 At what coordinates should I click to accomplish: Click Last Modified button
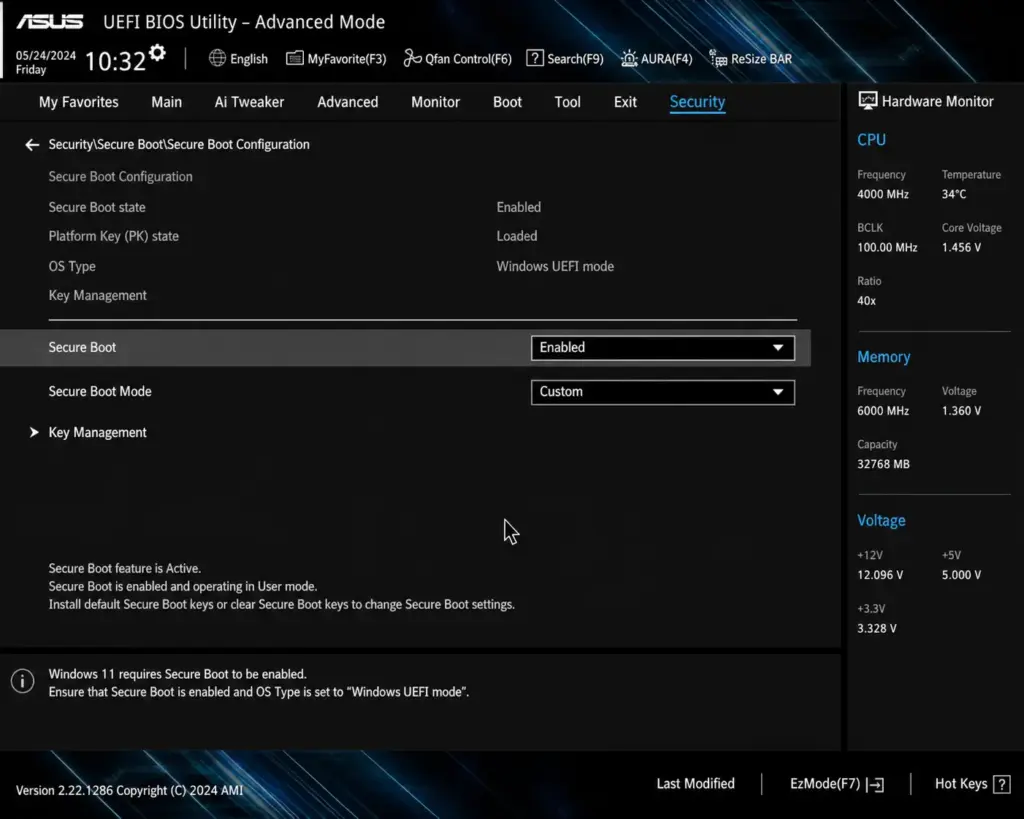(696, 784)
